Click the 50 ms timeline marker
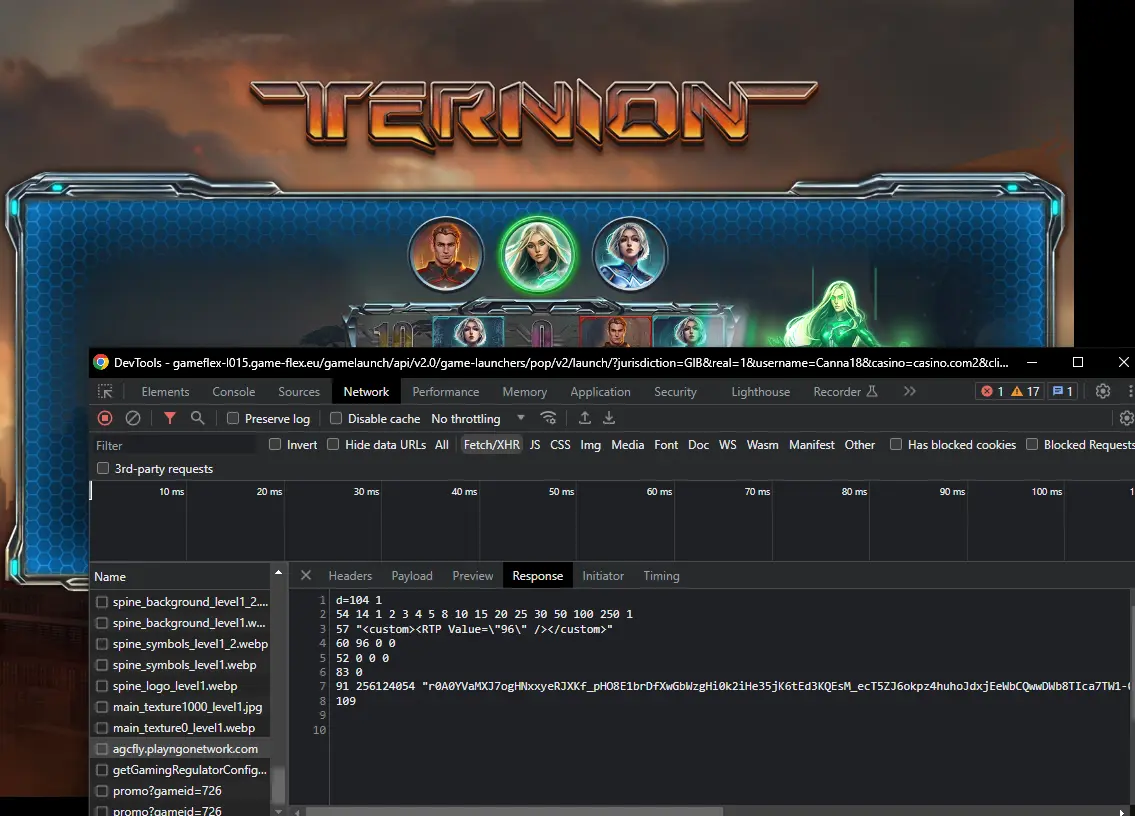The image size is (1135, 816). [561, 492]
